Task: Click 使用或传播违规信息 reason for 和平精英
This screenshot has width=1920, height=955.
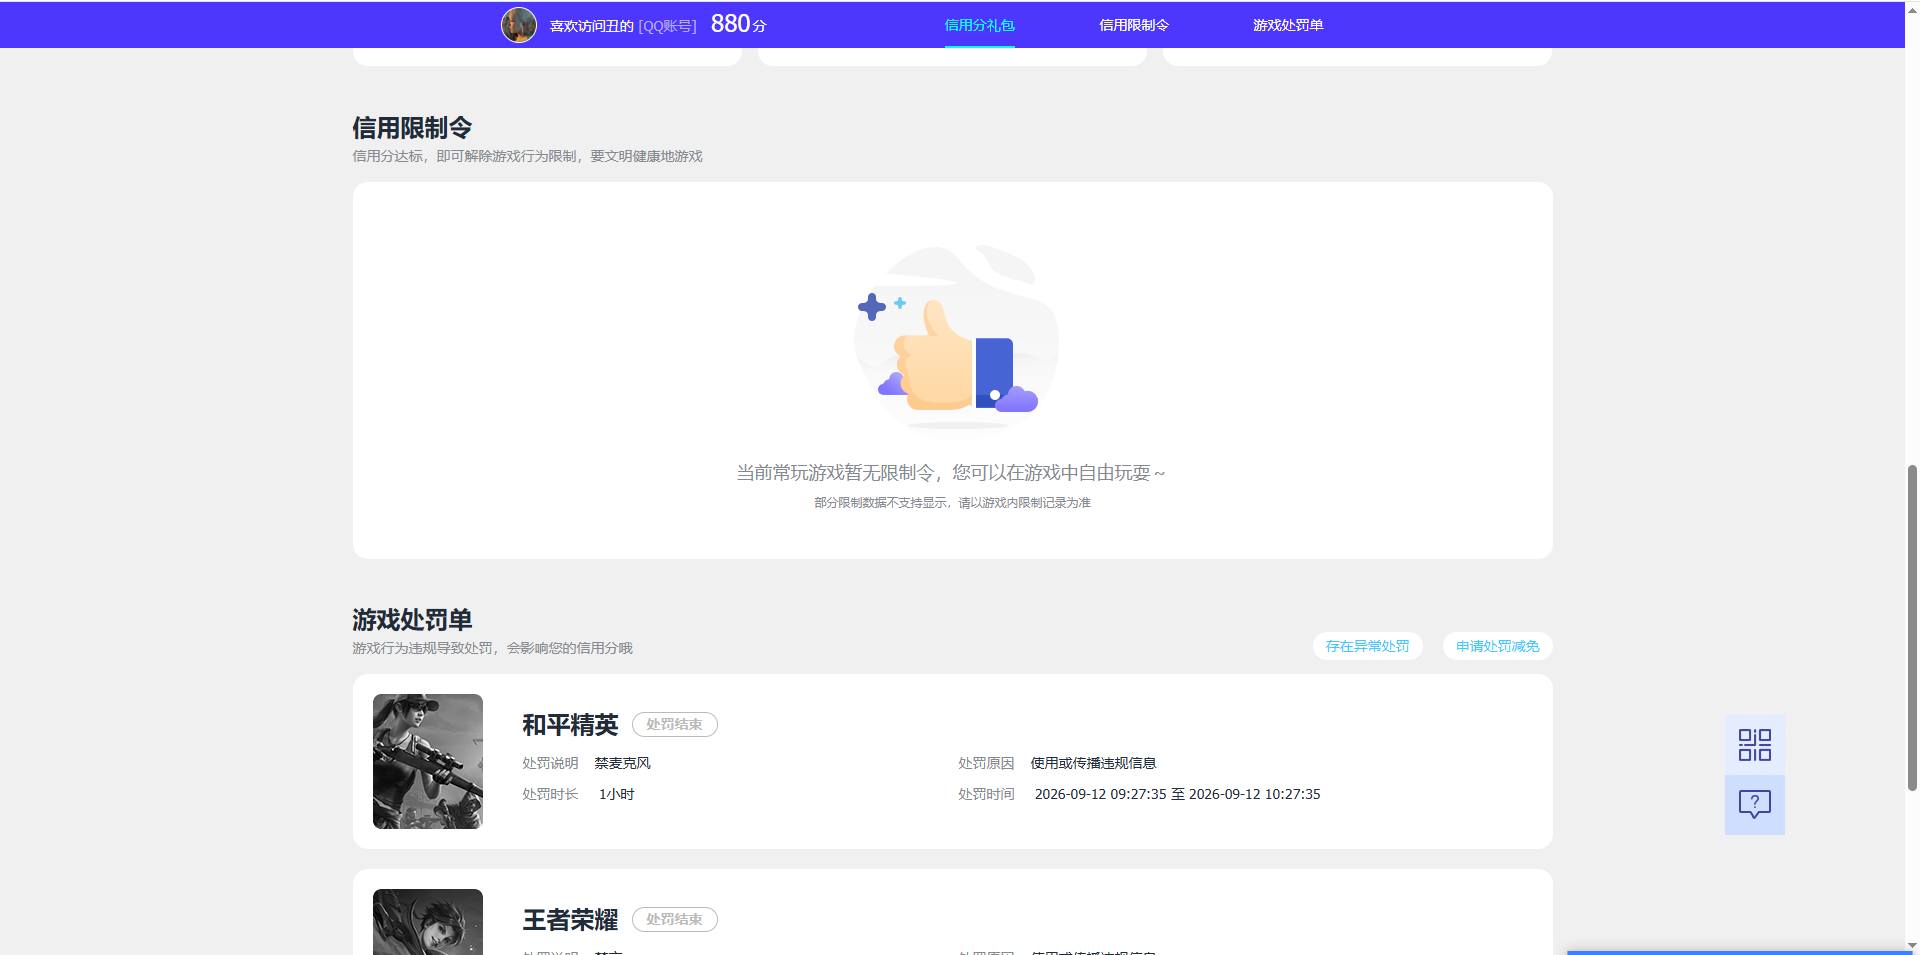Action: 1093,763
